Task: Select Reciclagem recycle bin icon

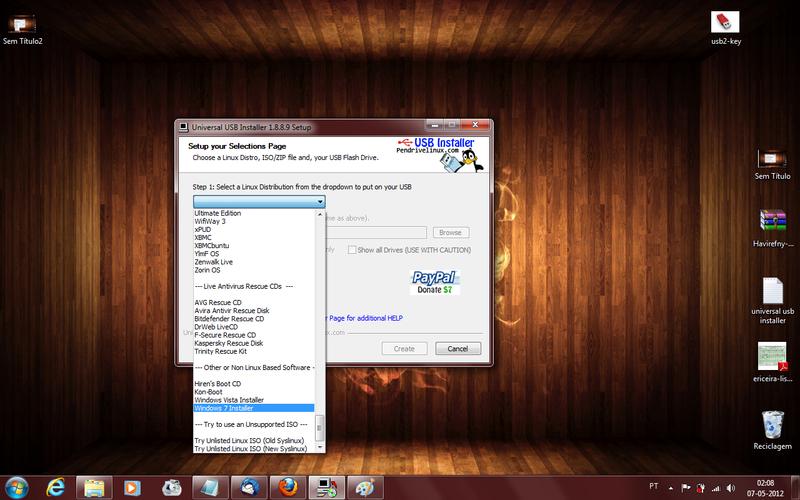Action: pyautogui.click(x=772, y=431)
